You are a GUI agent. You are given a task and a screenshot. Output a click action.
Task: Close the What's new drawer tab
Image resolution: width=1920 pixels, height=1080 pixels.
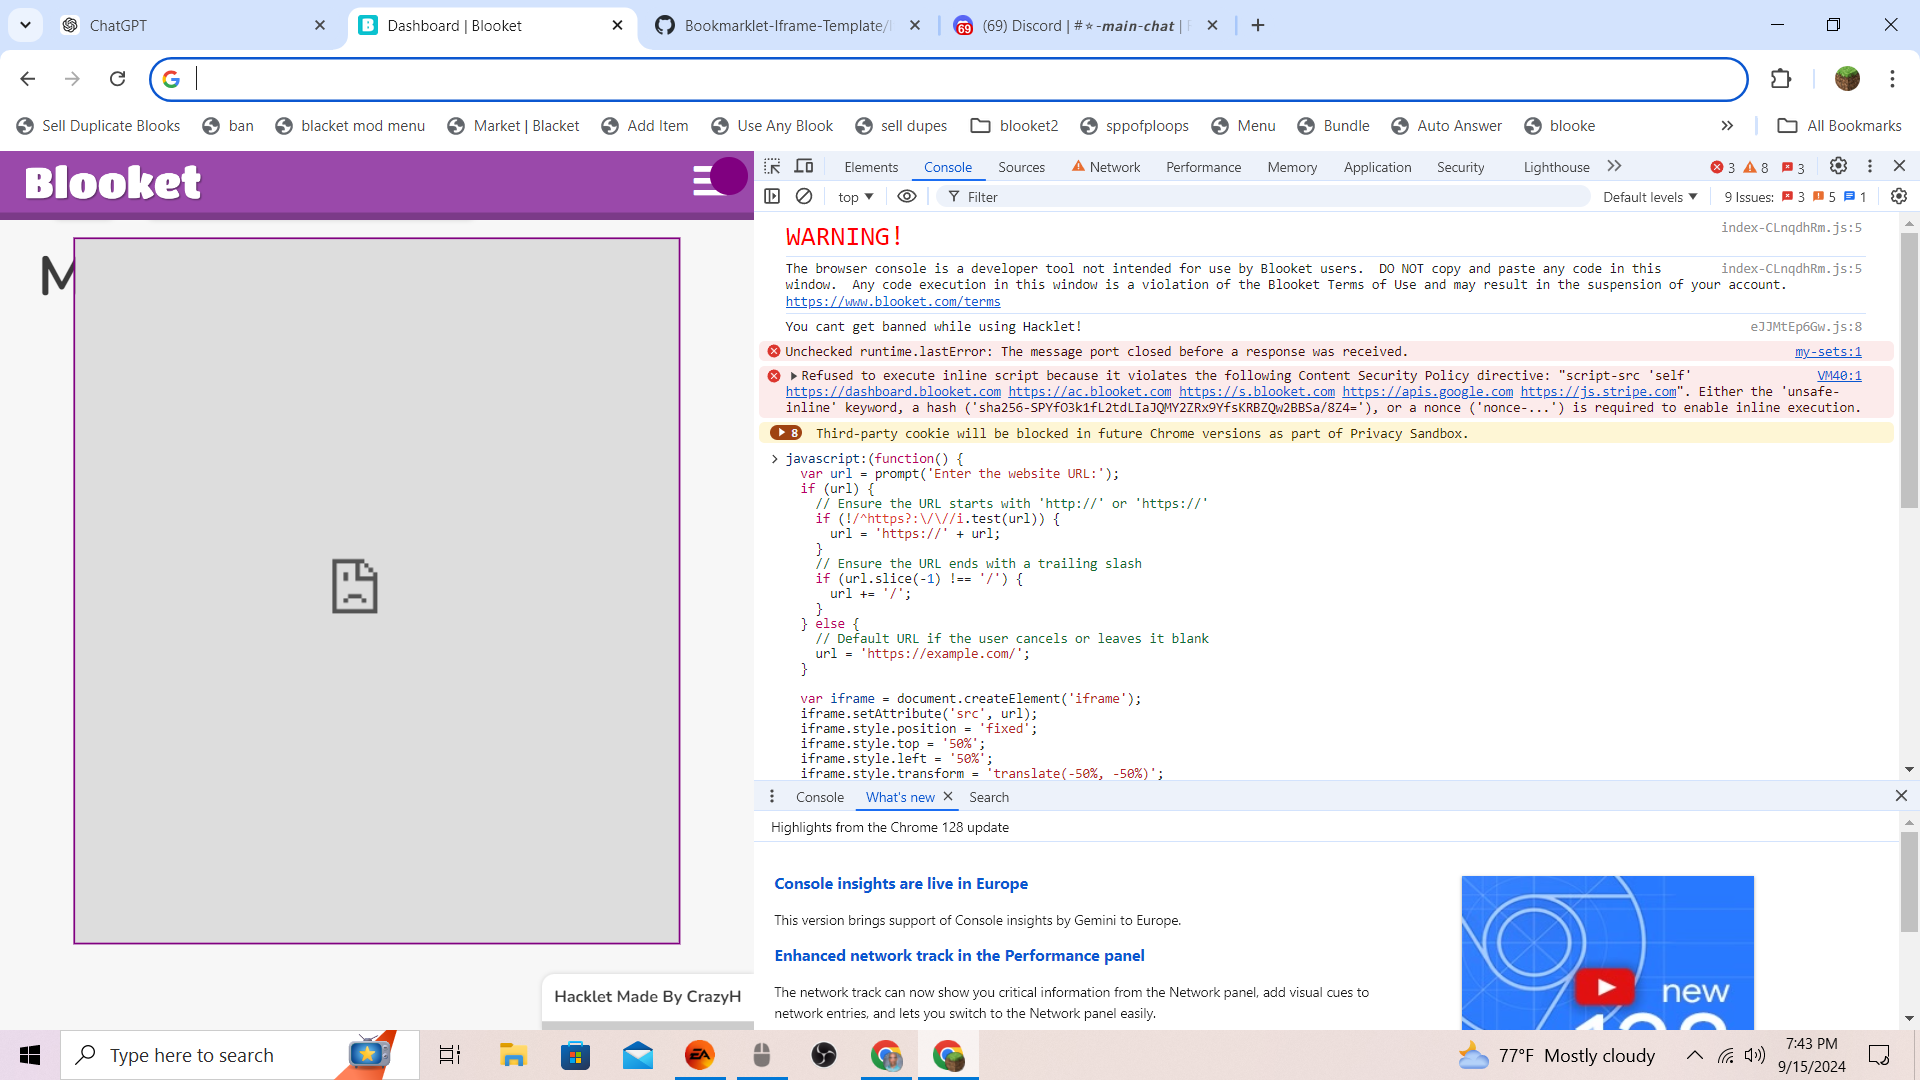pos(948,797)
